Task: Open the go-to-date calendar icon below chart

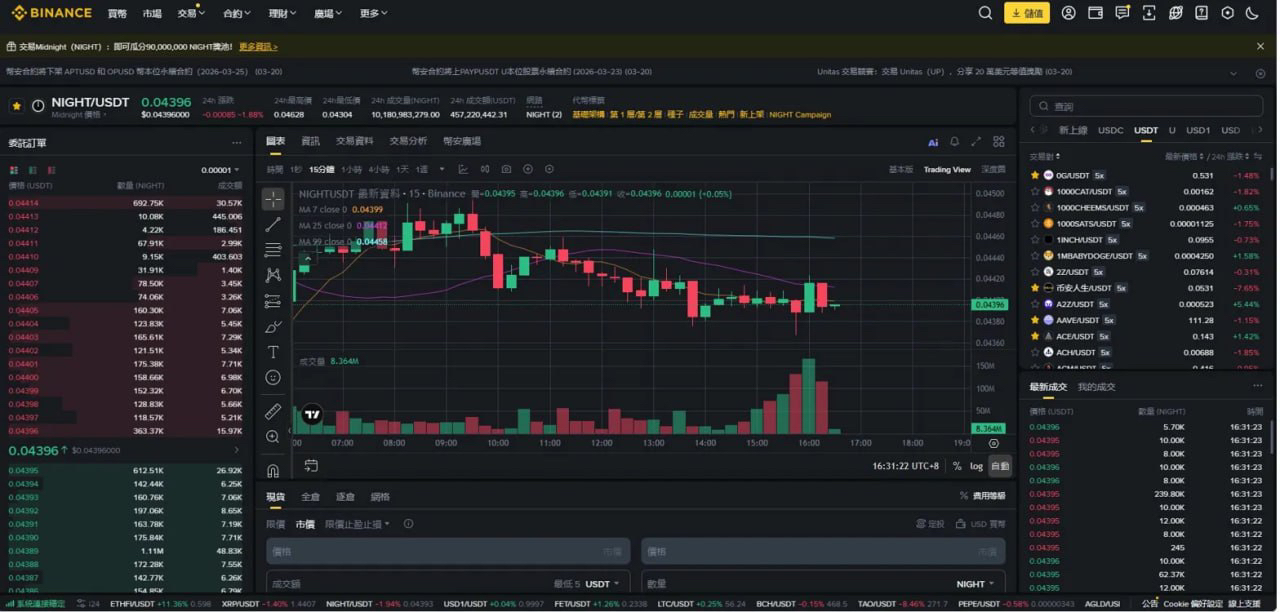Action: coord(311,466)
